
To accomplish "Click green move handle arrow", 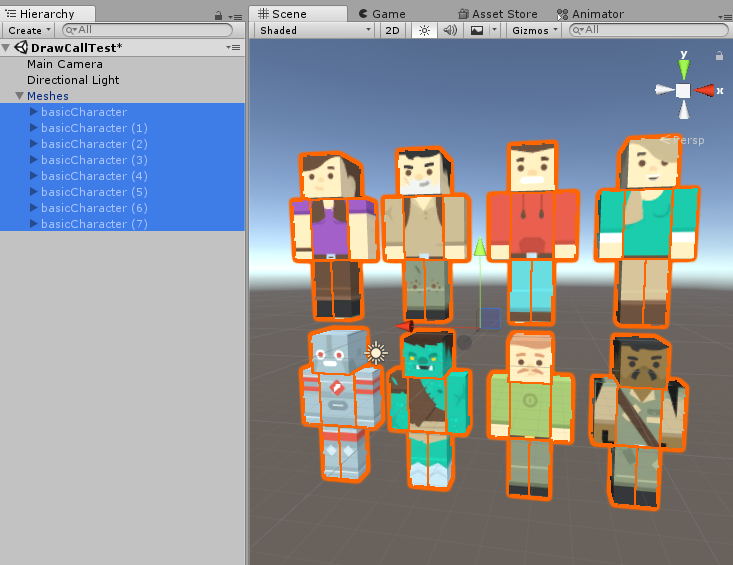I will [480, 246].
